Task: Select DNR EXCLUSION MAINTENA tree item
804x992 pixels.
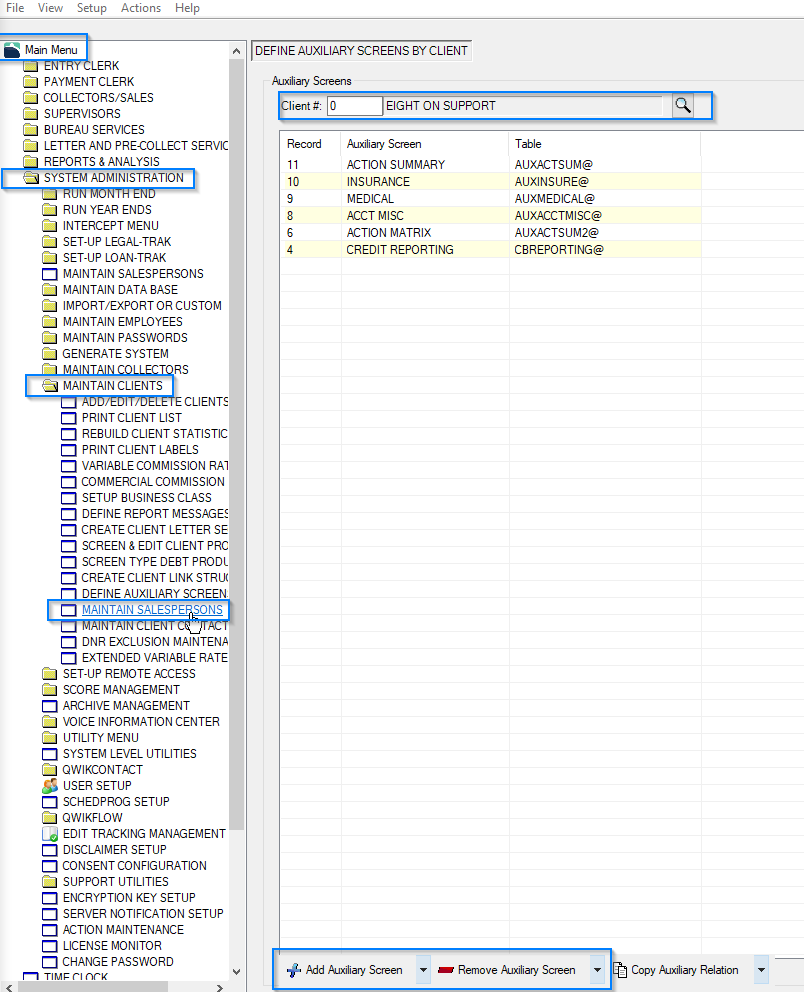Action: click(x=154, y=642)
